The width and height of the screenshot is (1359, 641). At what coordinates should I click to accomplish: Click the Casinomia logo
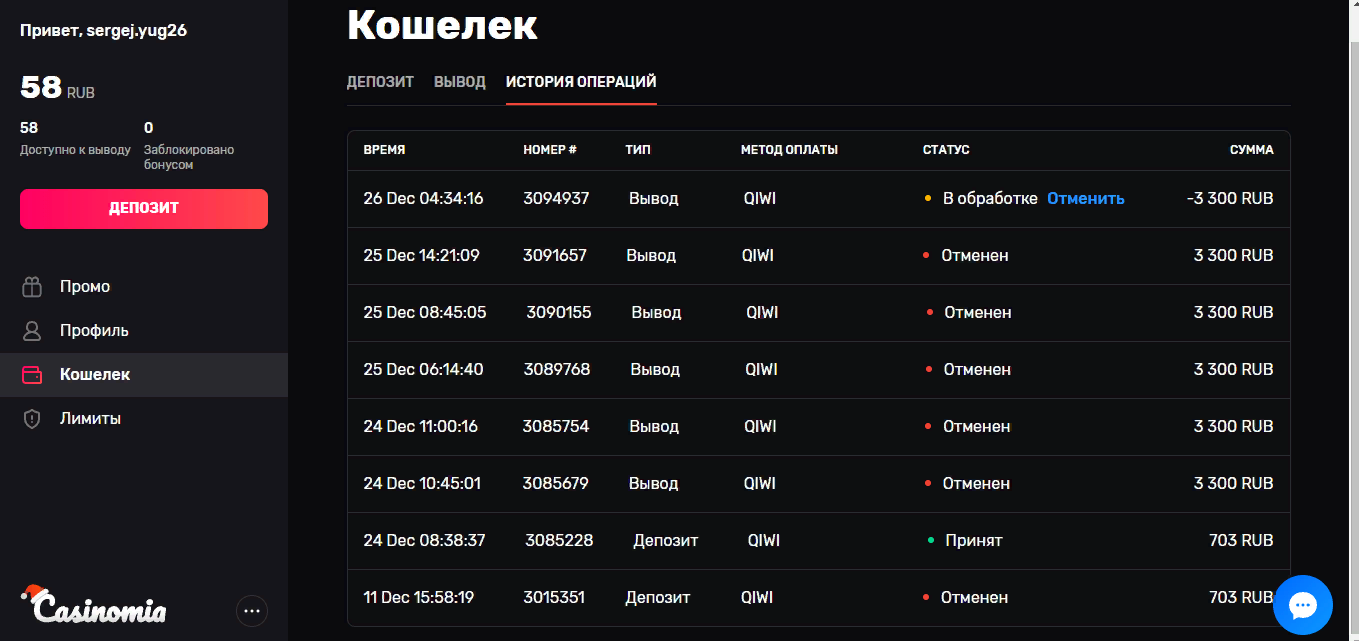tap(94, 604)
